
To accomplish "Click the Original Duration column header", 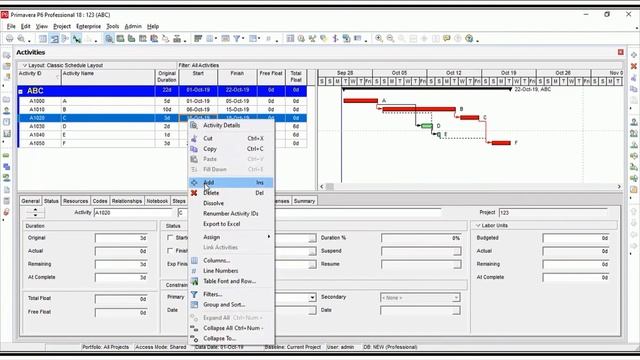I will 167,77.
